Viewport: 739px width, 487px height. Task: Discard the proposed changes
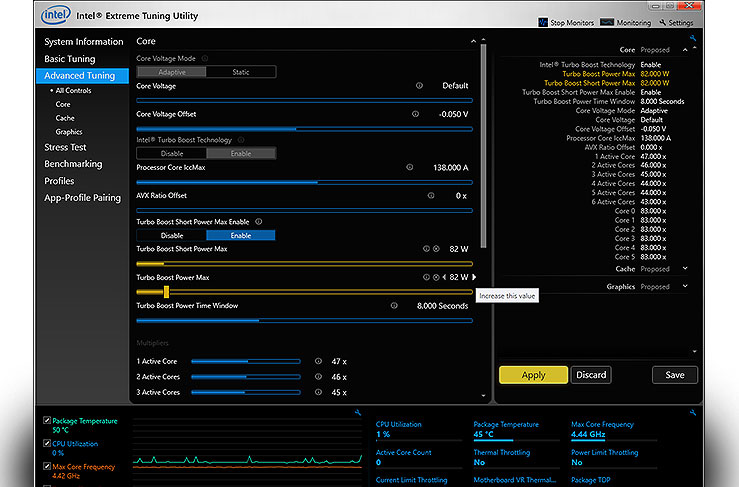[591, 375]
